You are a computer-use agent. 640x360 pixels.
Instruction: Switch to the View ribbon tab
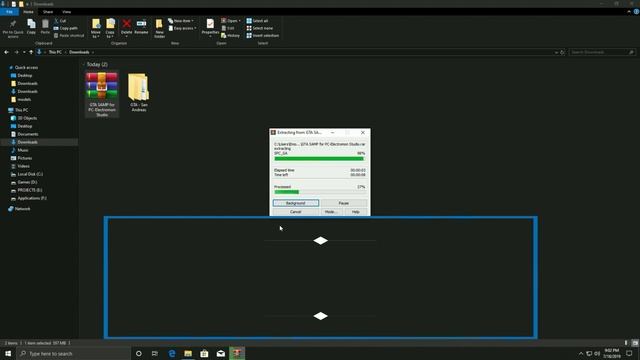[x=67, y=12]
